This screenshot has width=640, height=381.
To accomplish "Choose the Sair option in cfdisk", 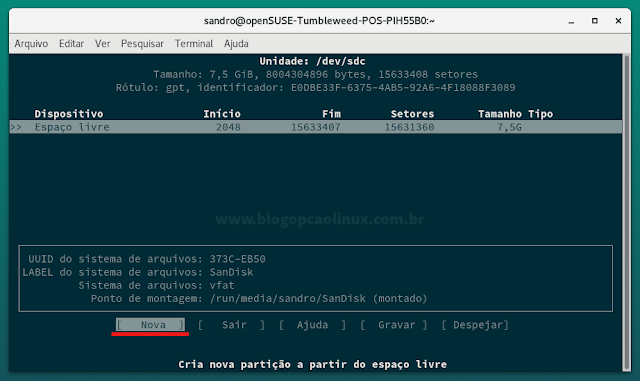I will click(x=231, y=325).
